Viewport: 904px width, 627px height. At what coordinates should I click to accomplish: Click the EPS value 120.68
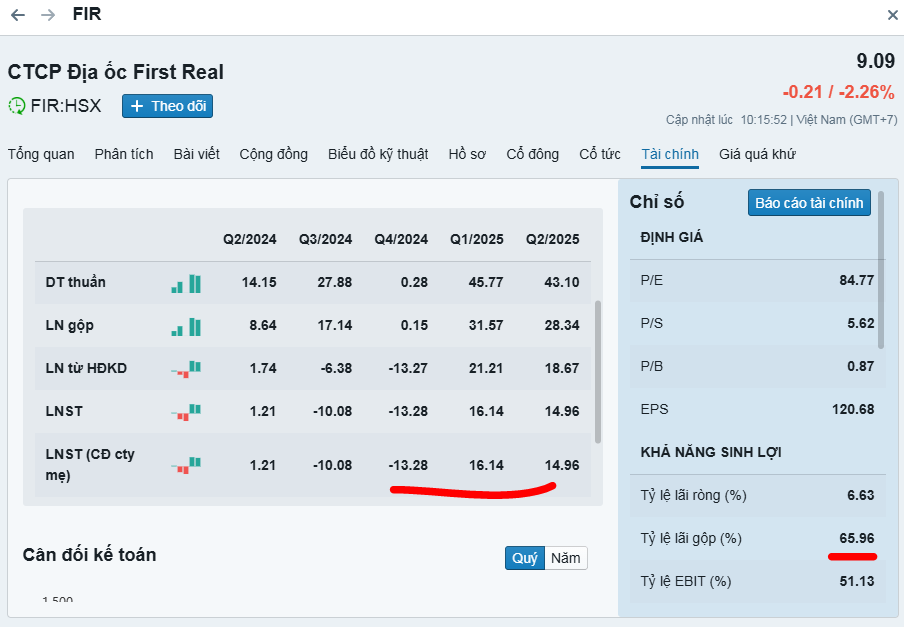pyautogui.click(x=853, y=410)
